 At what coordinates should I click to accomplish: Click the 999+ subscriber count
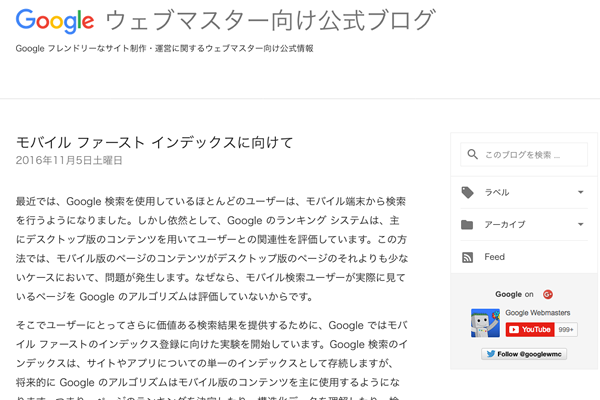tap(566, 330)
